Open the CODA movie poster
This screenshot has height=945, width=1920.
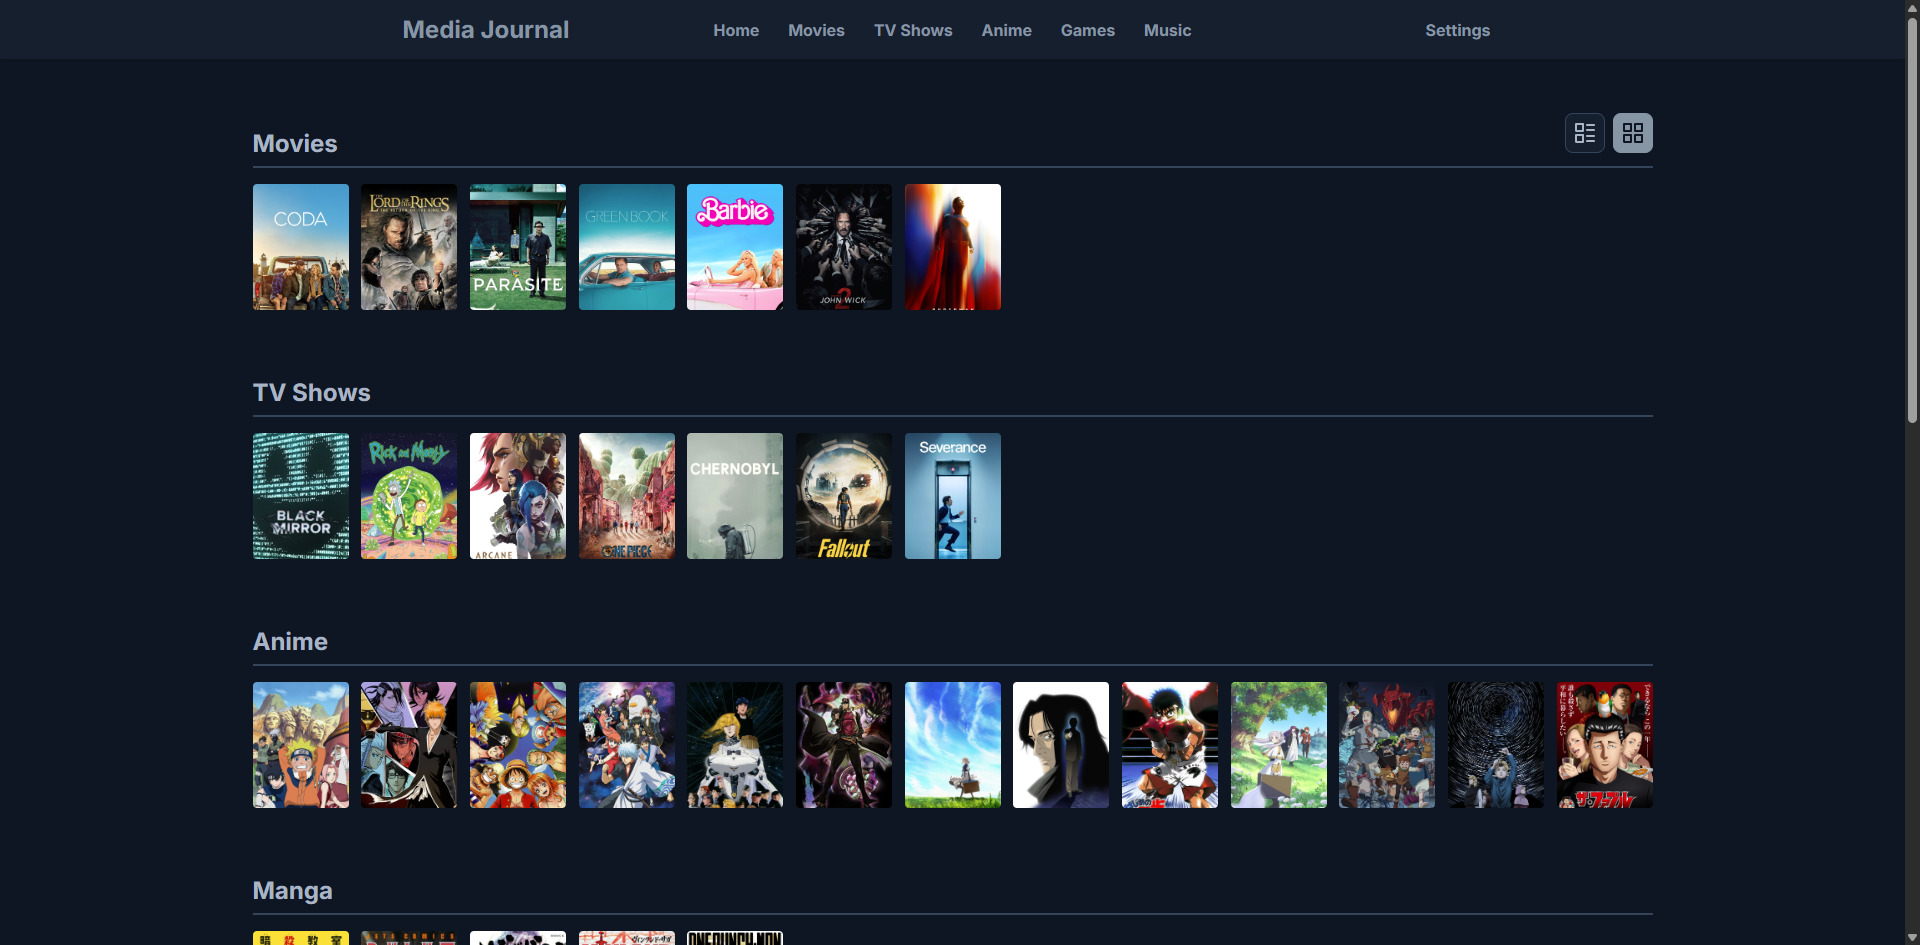pyautogui.click(x=301, y=247)
